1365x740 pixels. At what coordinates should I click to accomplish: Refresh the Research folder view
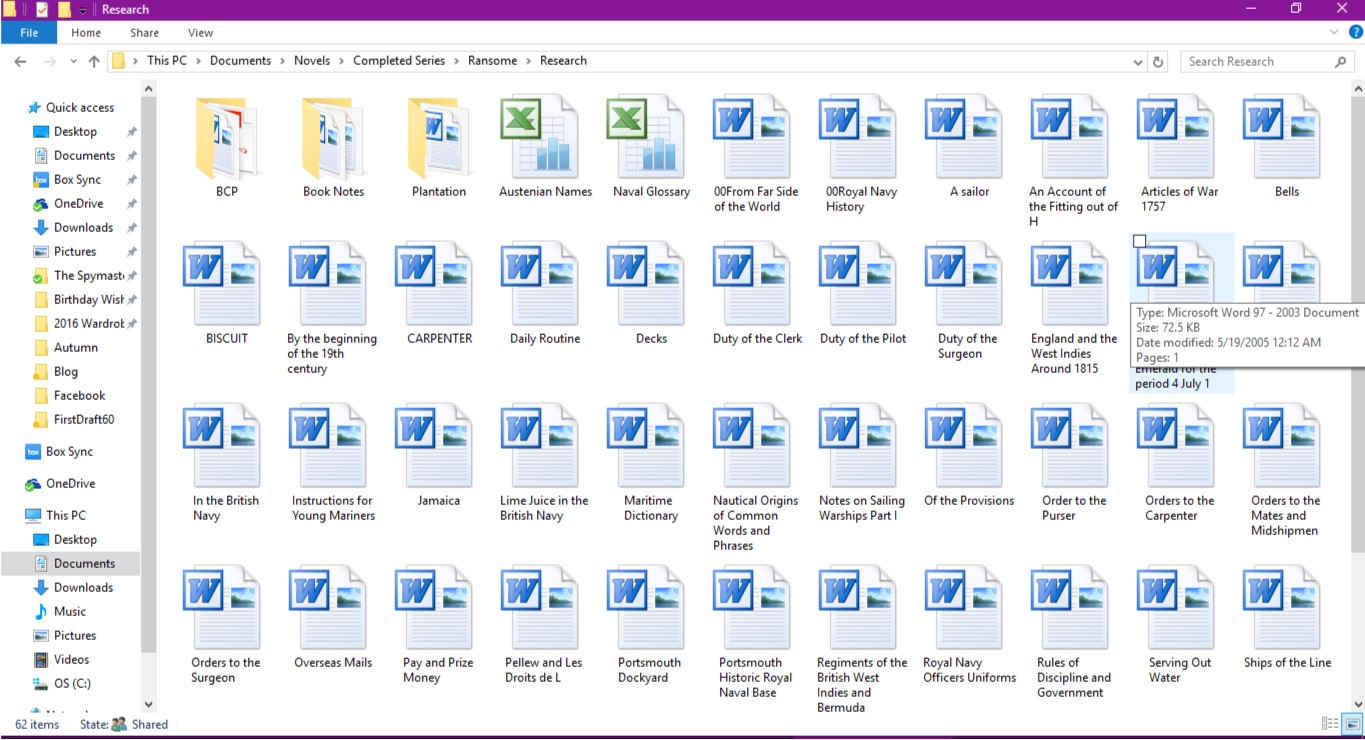coord(1158,61)
